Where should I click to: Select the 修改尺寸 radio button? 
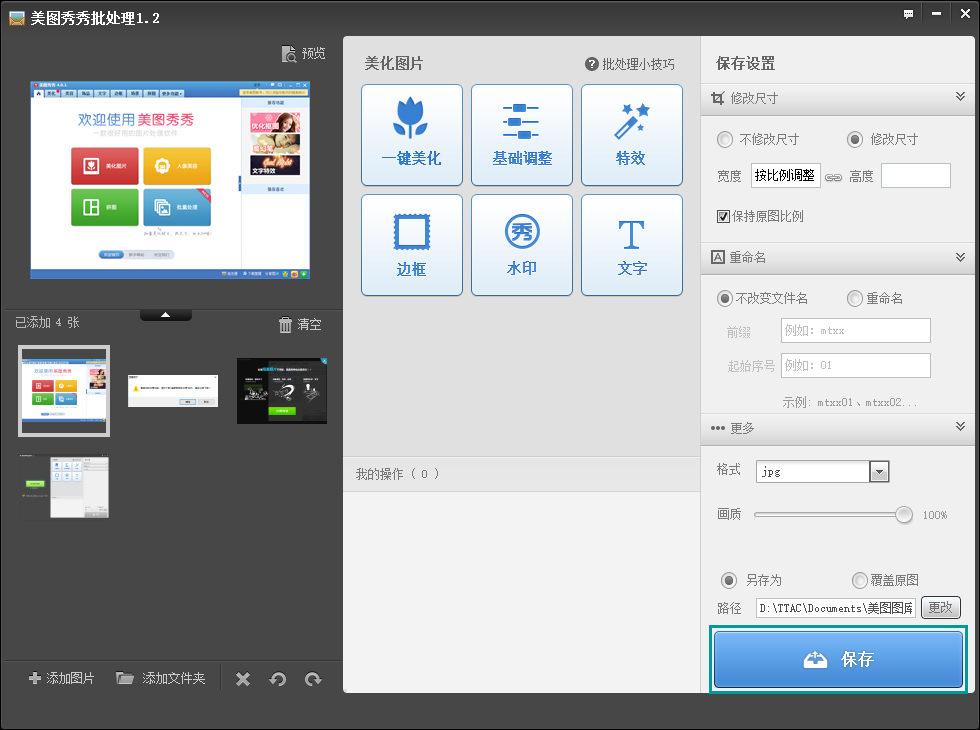click(x=855, y=139)
